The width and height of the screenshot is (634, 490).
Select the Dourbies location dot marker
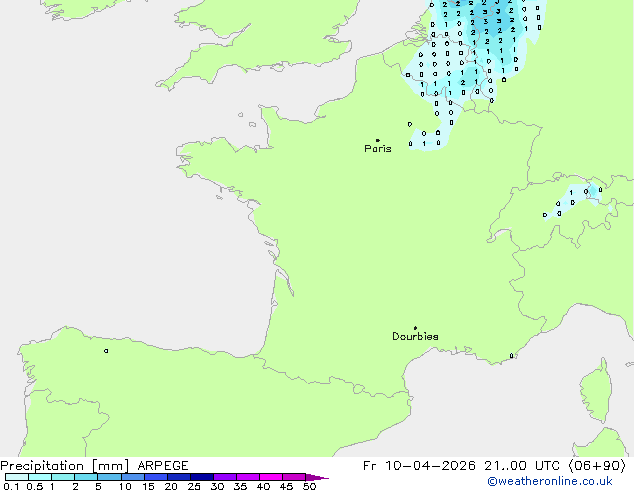(415, 328)
